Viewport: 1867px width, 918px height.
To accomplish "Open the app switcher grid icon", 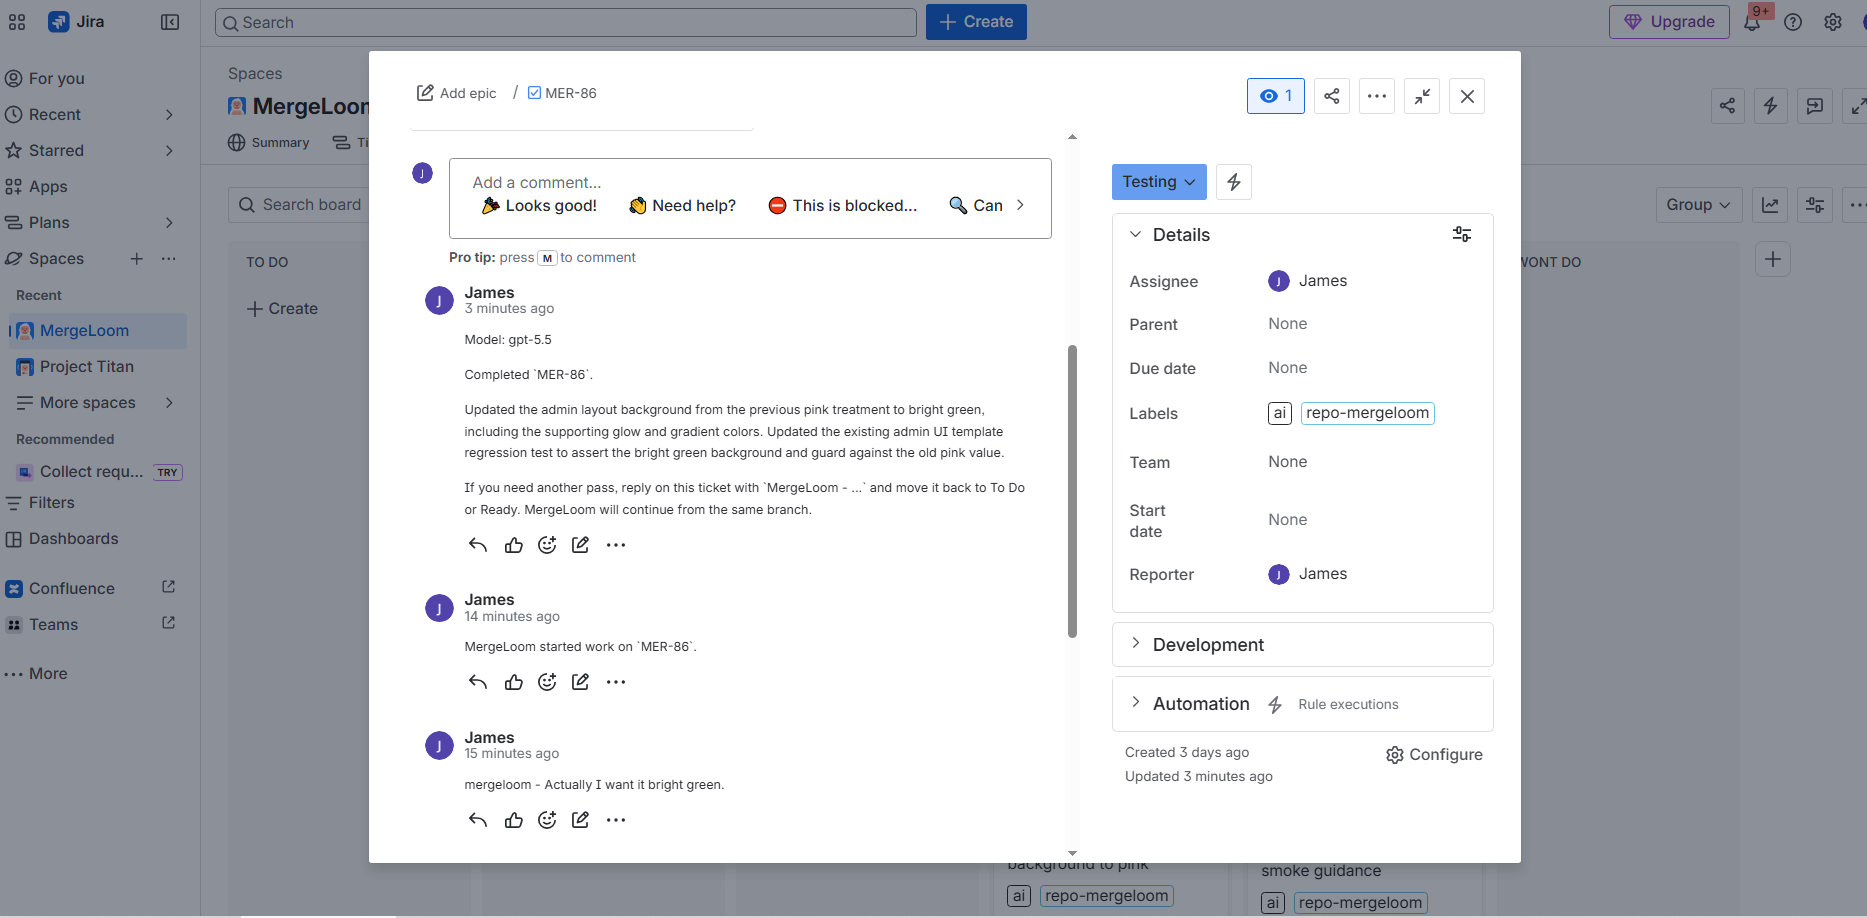I will (x=17, y=22).
